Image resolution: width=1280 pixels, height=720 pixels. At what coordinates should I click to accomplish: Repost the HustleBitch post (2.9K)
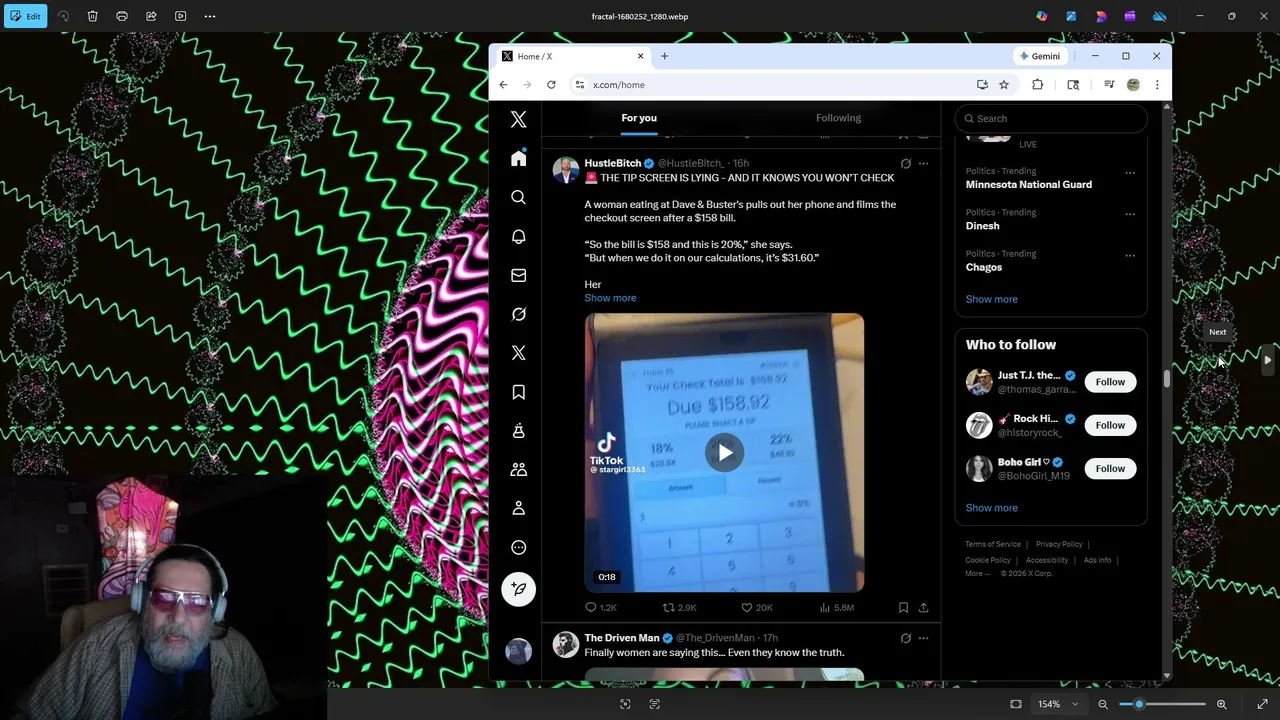[x=679, y=607]
